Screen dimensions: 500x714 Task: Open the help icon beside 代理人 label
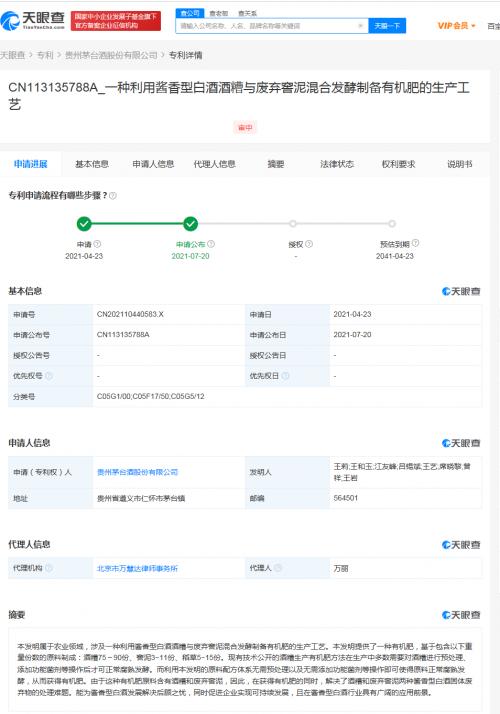278,568
